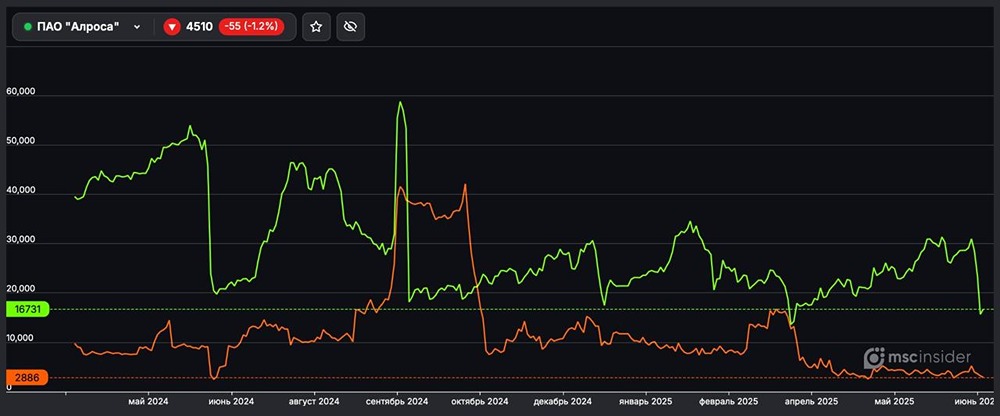Image resolution: width=1000 pixels, height=416 pixels.
Task: Click the green 16731 value label
Action: [x=26, y=310]
